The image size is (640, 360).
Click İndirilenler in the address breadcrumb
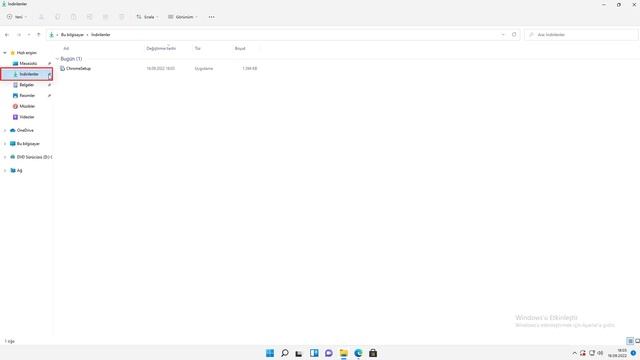[101, 35]
